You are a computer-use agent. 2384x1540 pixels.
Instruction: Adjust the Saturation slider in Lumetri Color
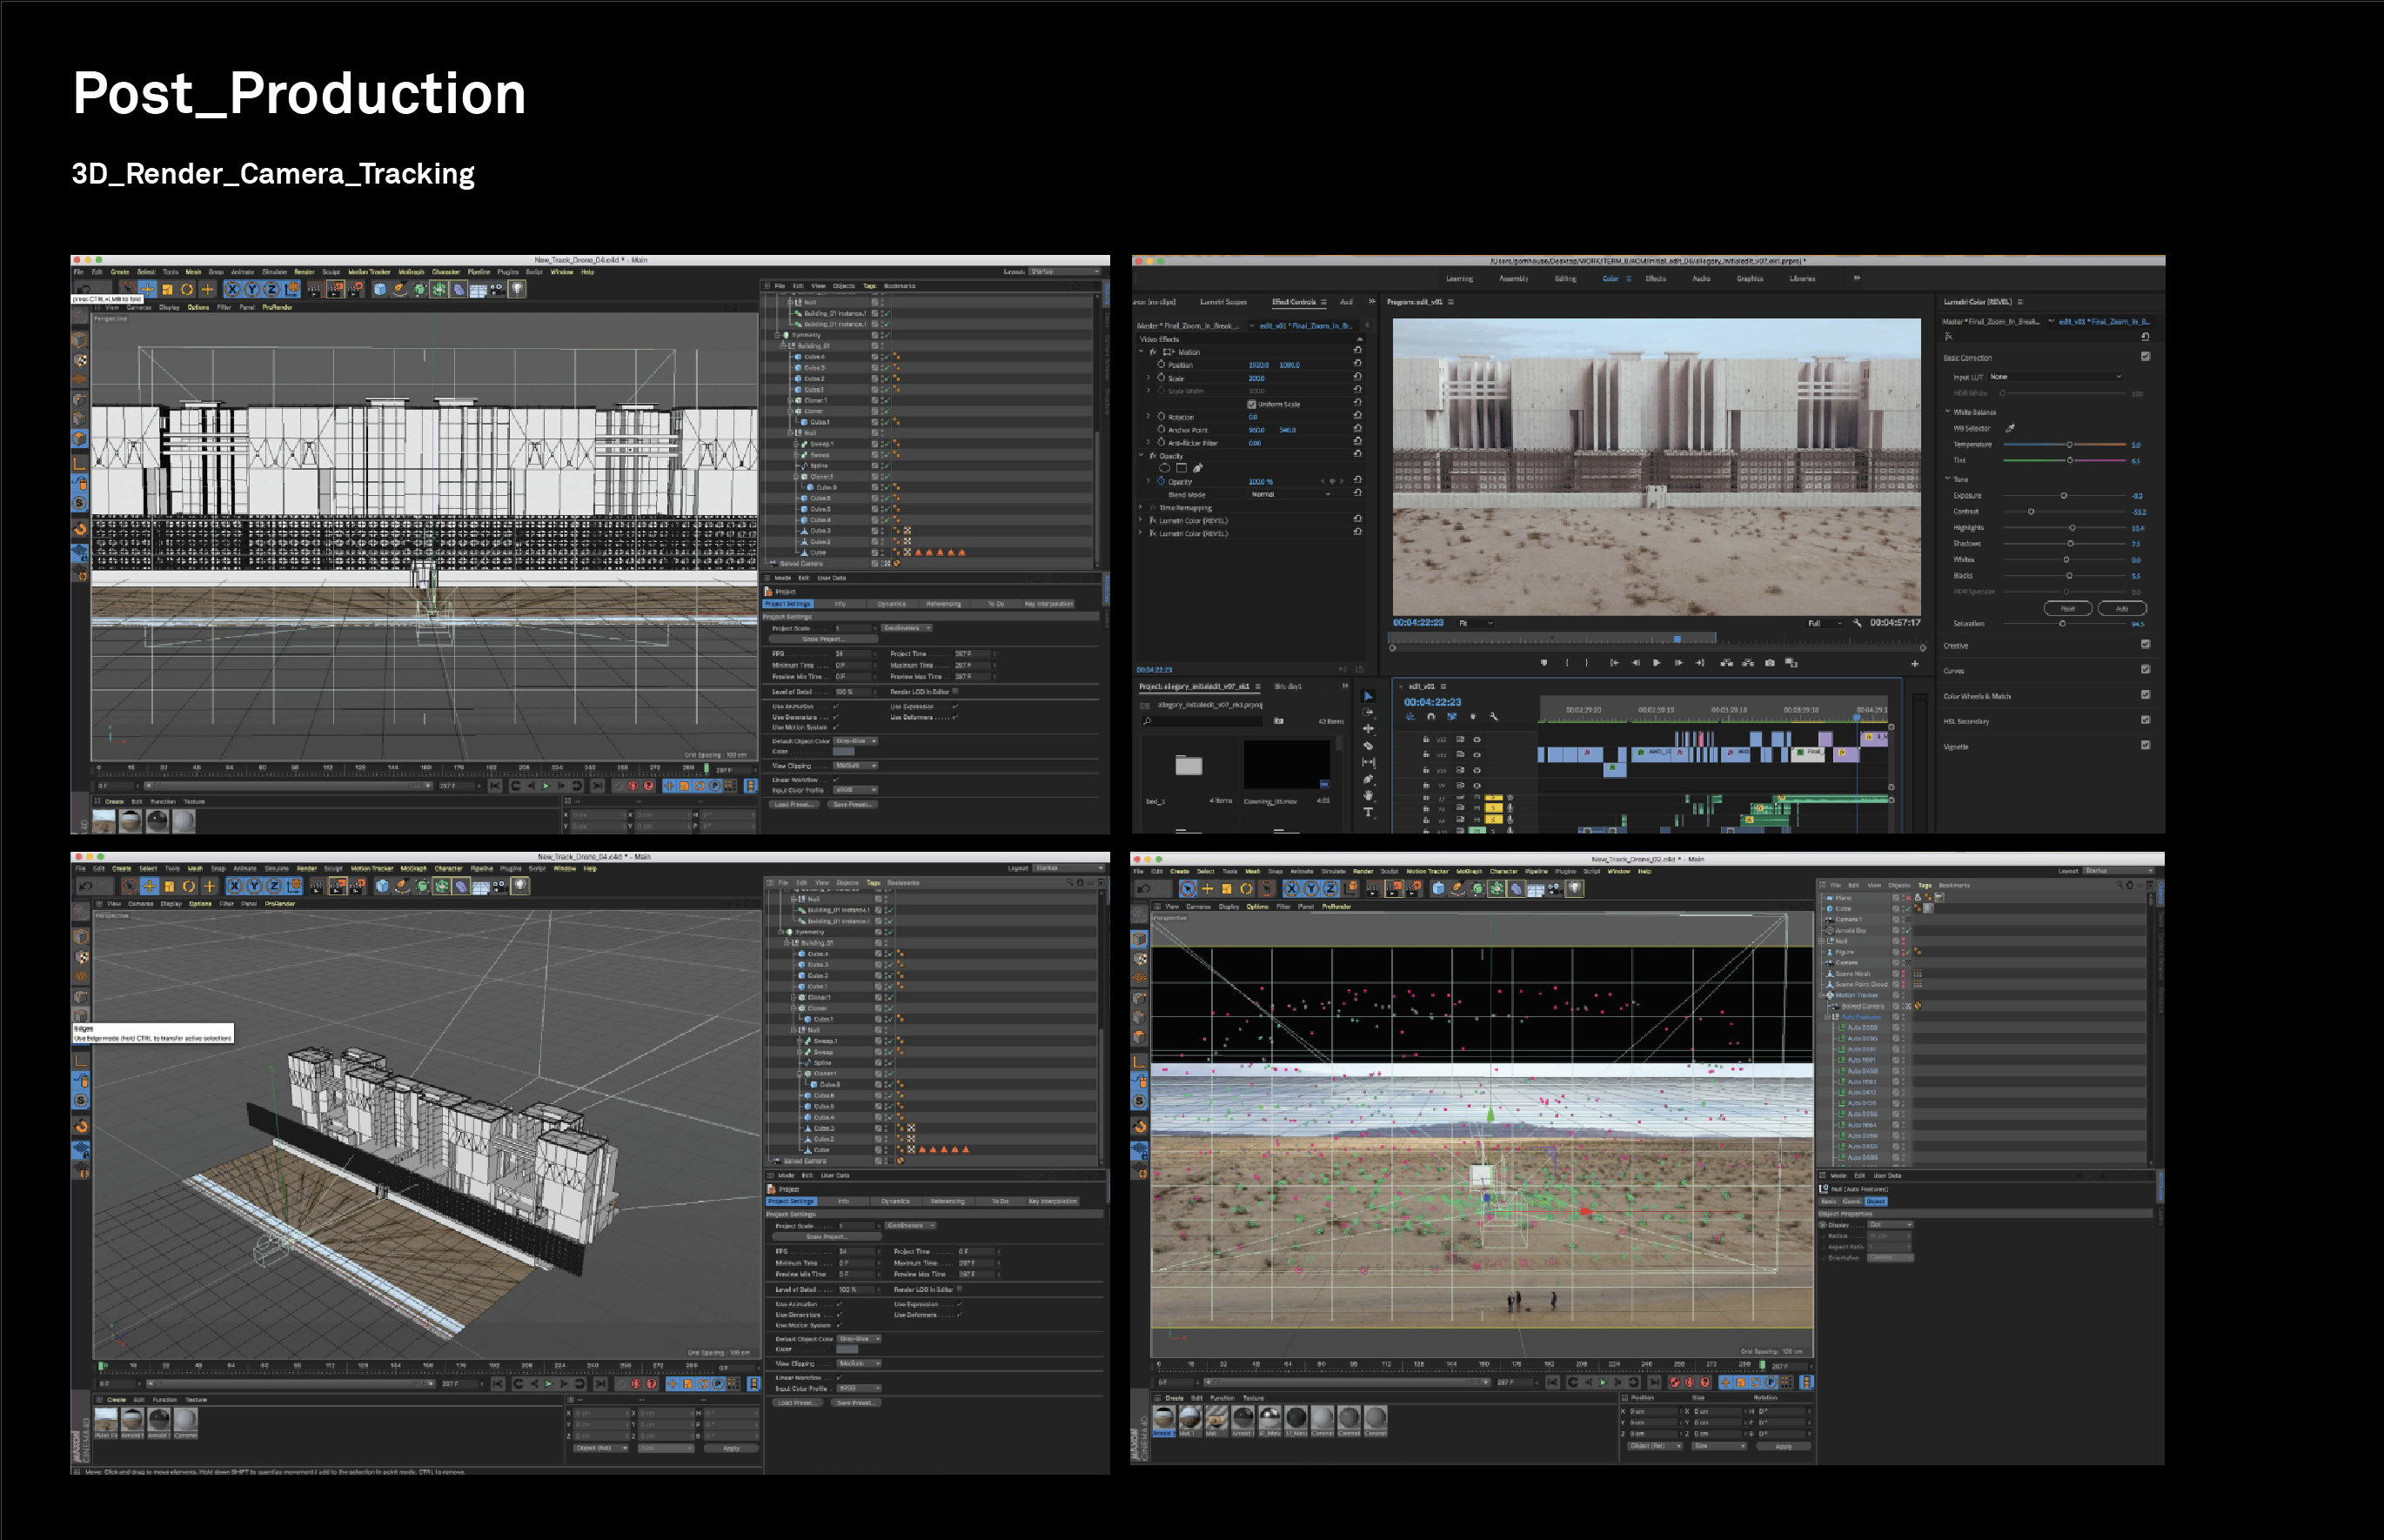(2064, 623)
